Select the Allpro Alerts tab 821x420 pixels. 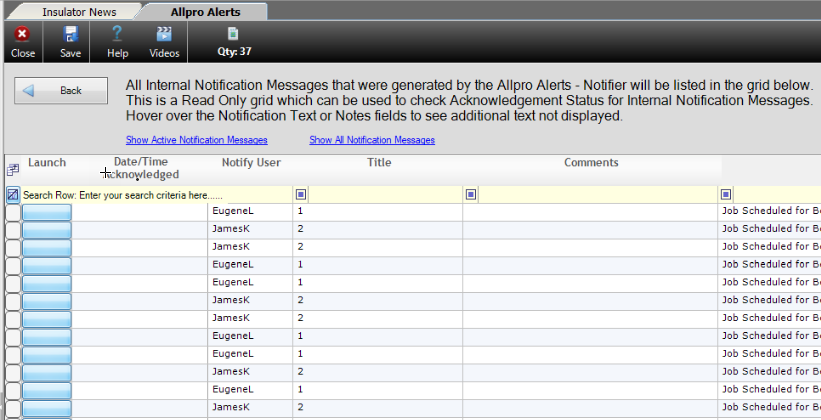click(x=205, y=12)
